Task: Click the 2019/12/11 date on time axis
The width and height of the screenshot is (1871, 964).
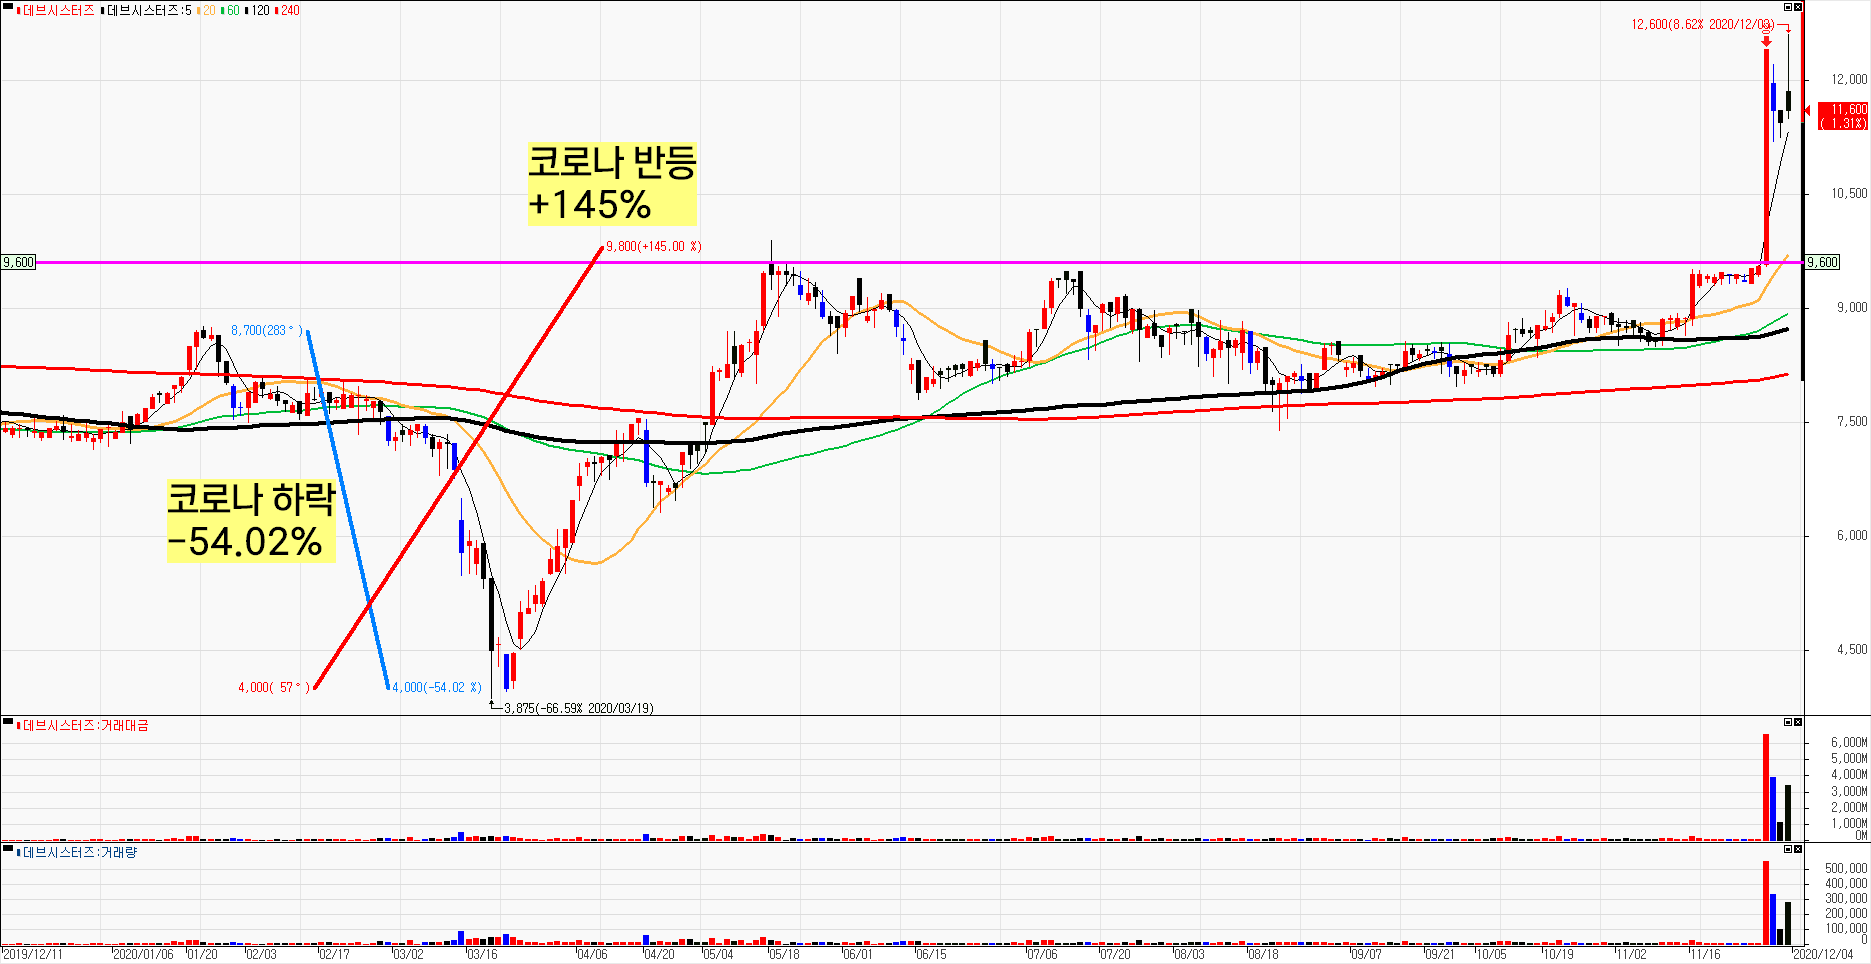Action: click(x=32, y=954)
